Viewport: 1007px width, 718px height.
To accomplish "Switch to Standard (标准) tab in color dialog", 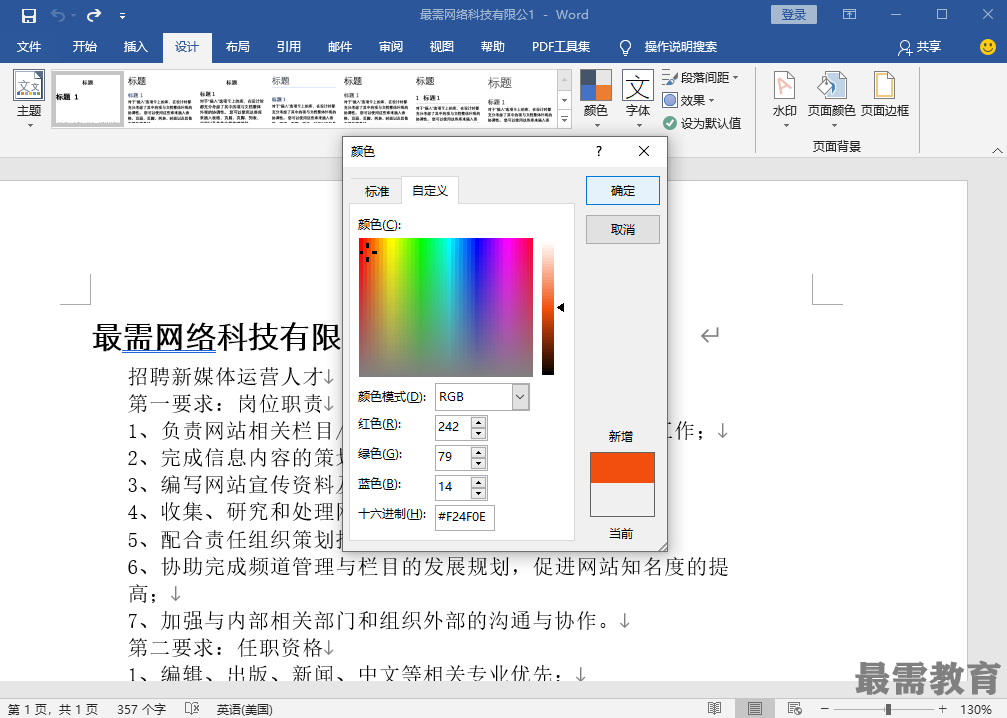I will [x=377, y=191].
